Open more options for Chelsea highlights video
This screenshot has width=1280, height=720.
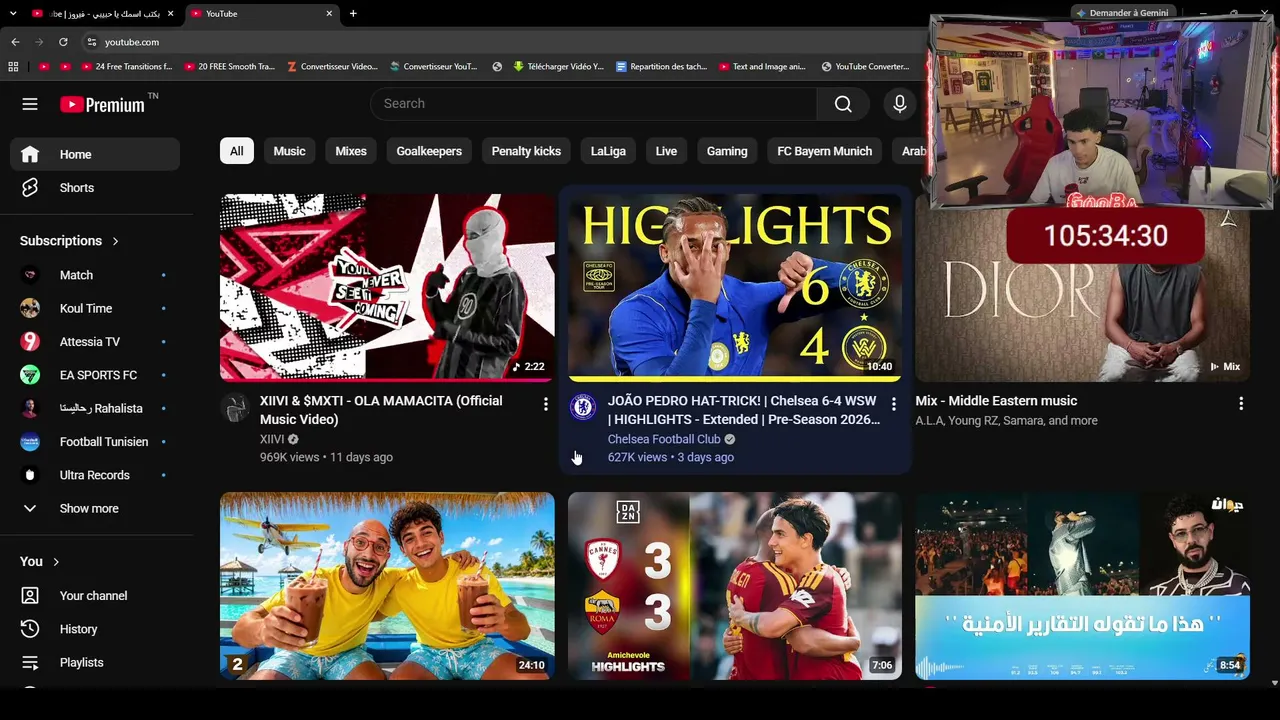[x=893, y=403]
